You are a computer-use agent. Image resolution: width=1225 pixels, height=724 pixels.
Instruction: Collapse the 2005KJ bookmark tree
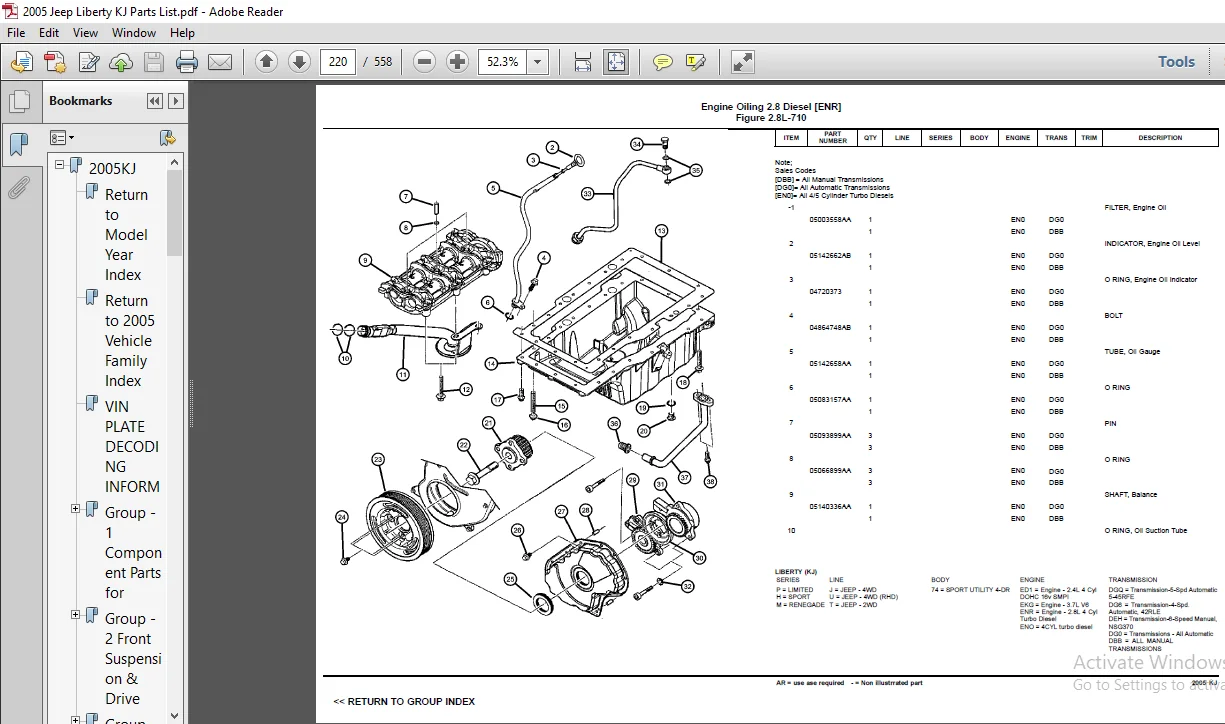tap(60, 165)
